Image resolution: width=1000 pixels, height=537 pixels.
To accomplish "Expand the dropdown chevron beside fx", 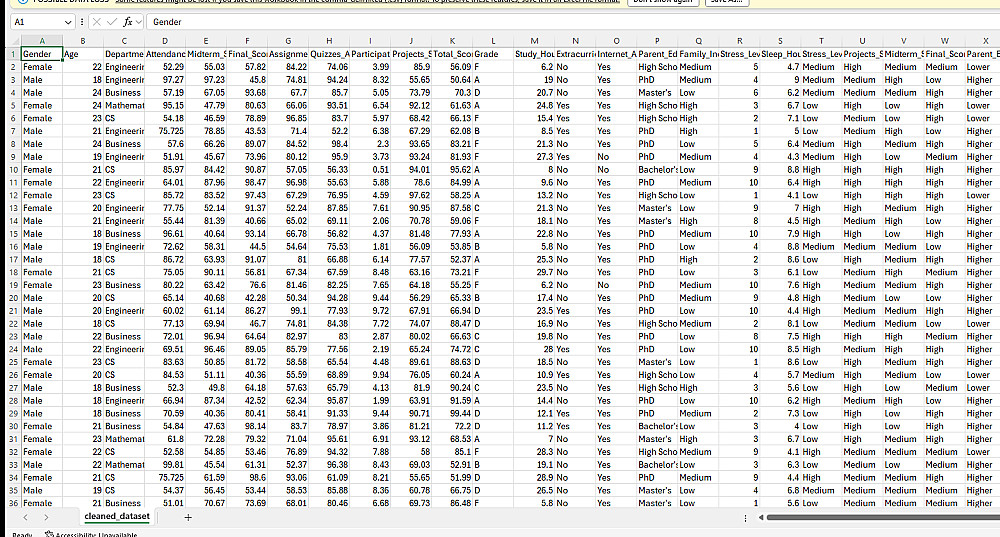I will (x=138, y=22).
